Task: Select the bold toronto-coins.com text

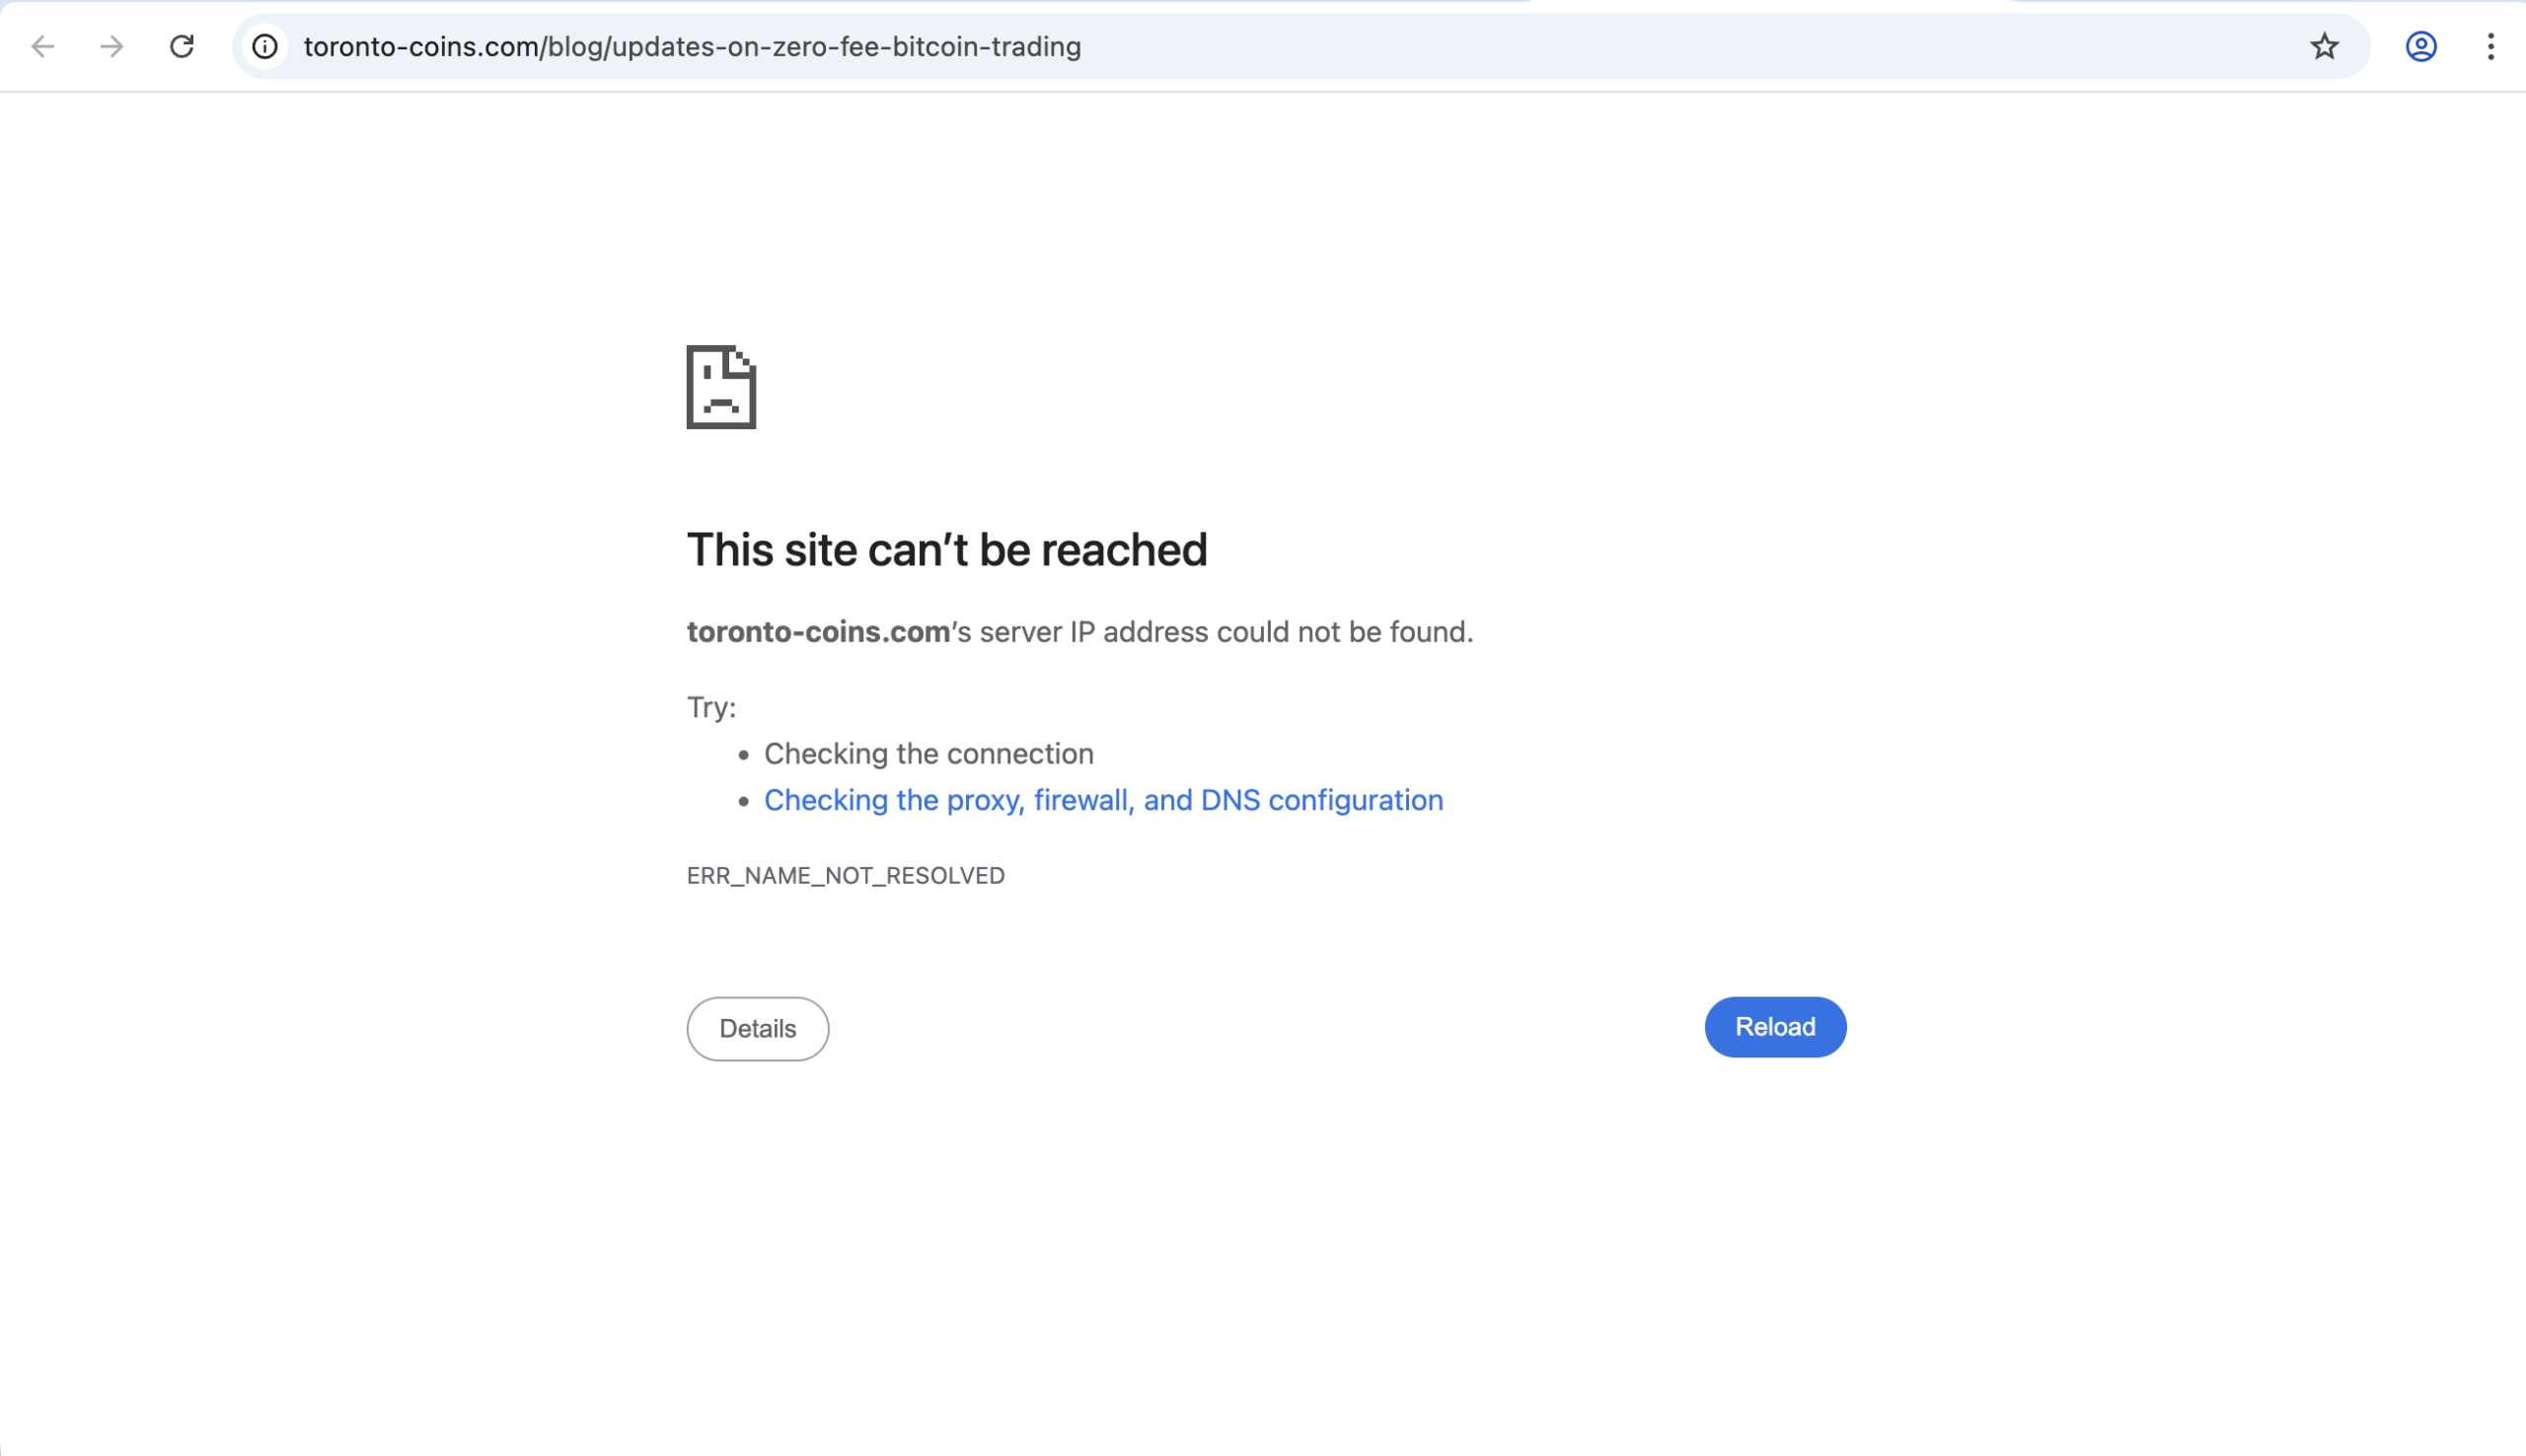Action: [816, 631]
